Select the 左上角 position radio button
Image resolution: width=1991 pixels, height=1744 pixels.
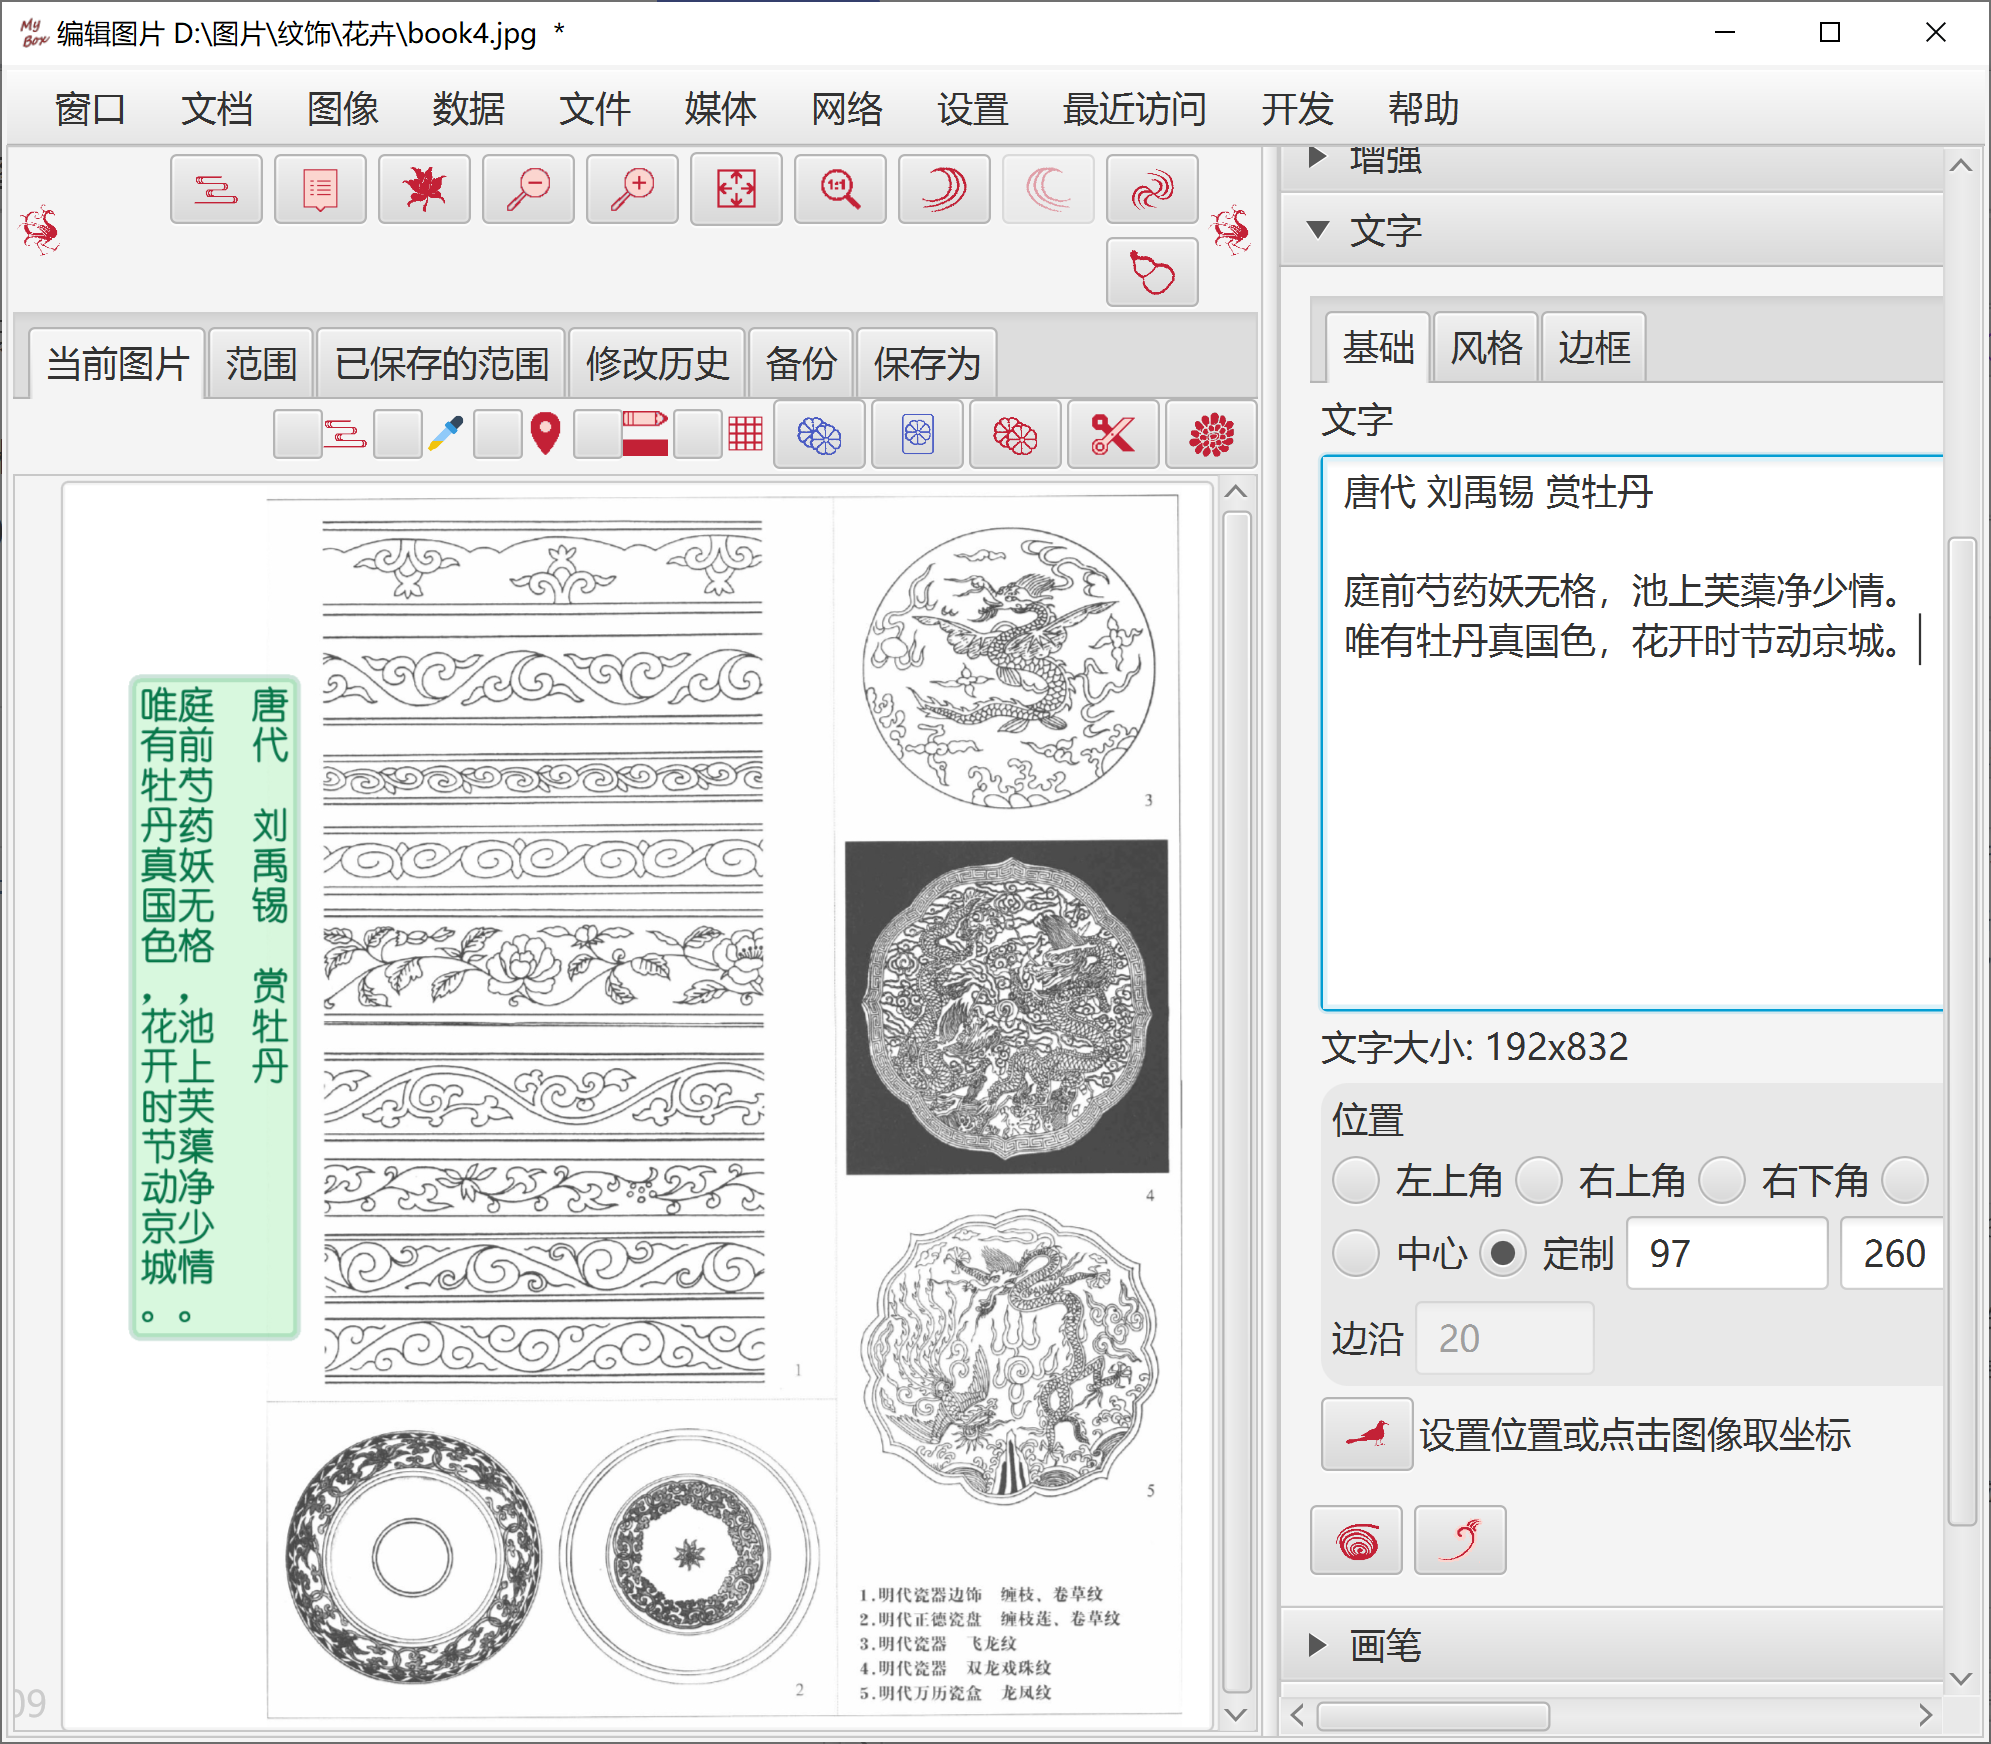tap(1356, 1181)
